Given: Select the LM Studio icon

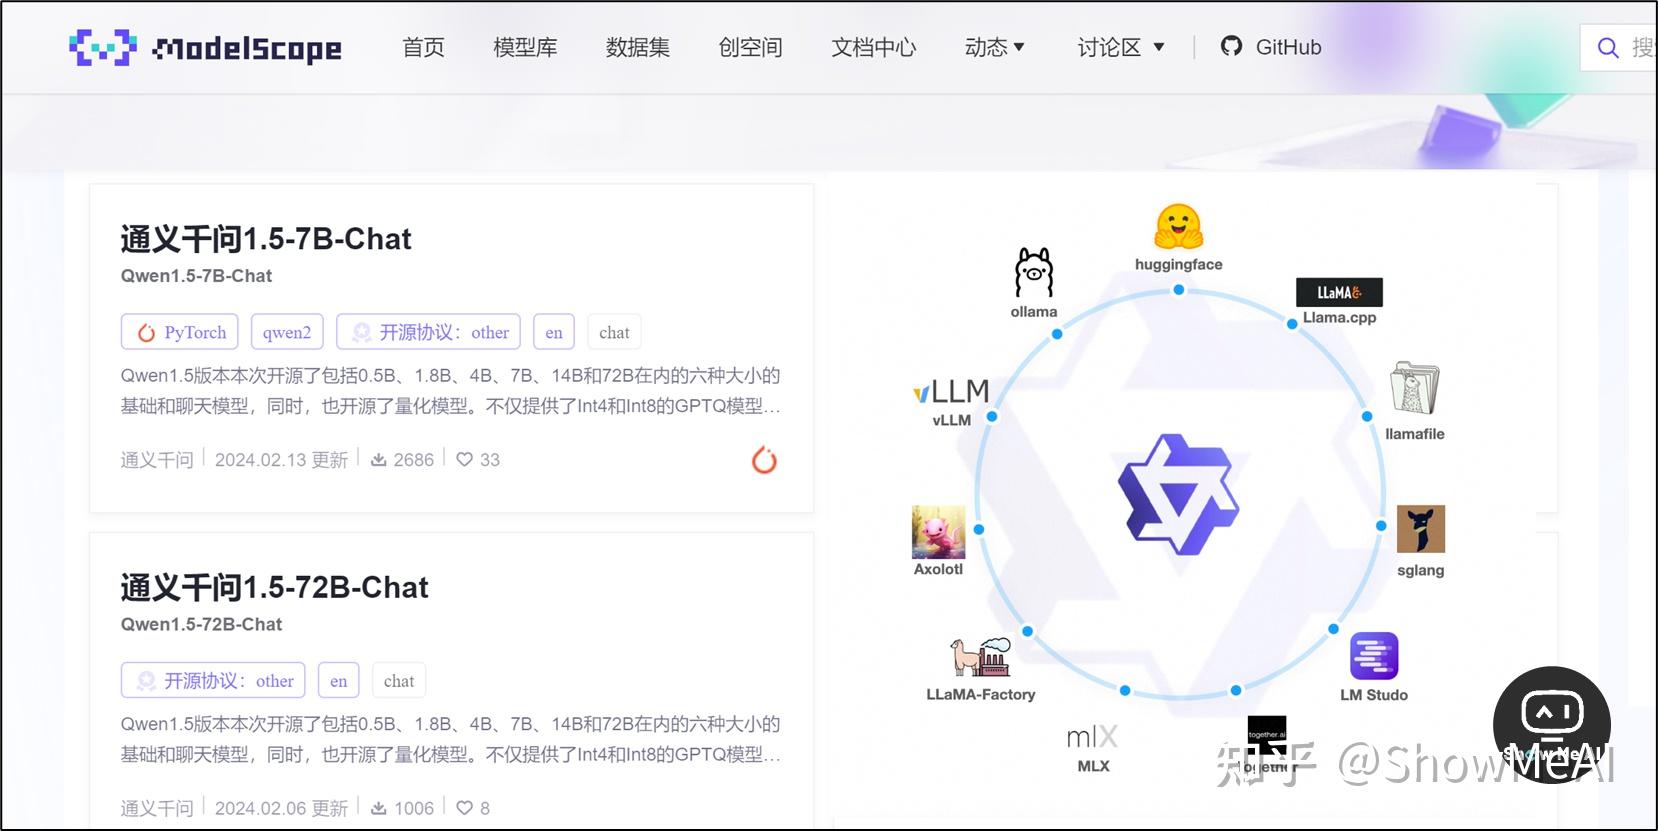Looking at the screenshot, I should (1374, 656).
